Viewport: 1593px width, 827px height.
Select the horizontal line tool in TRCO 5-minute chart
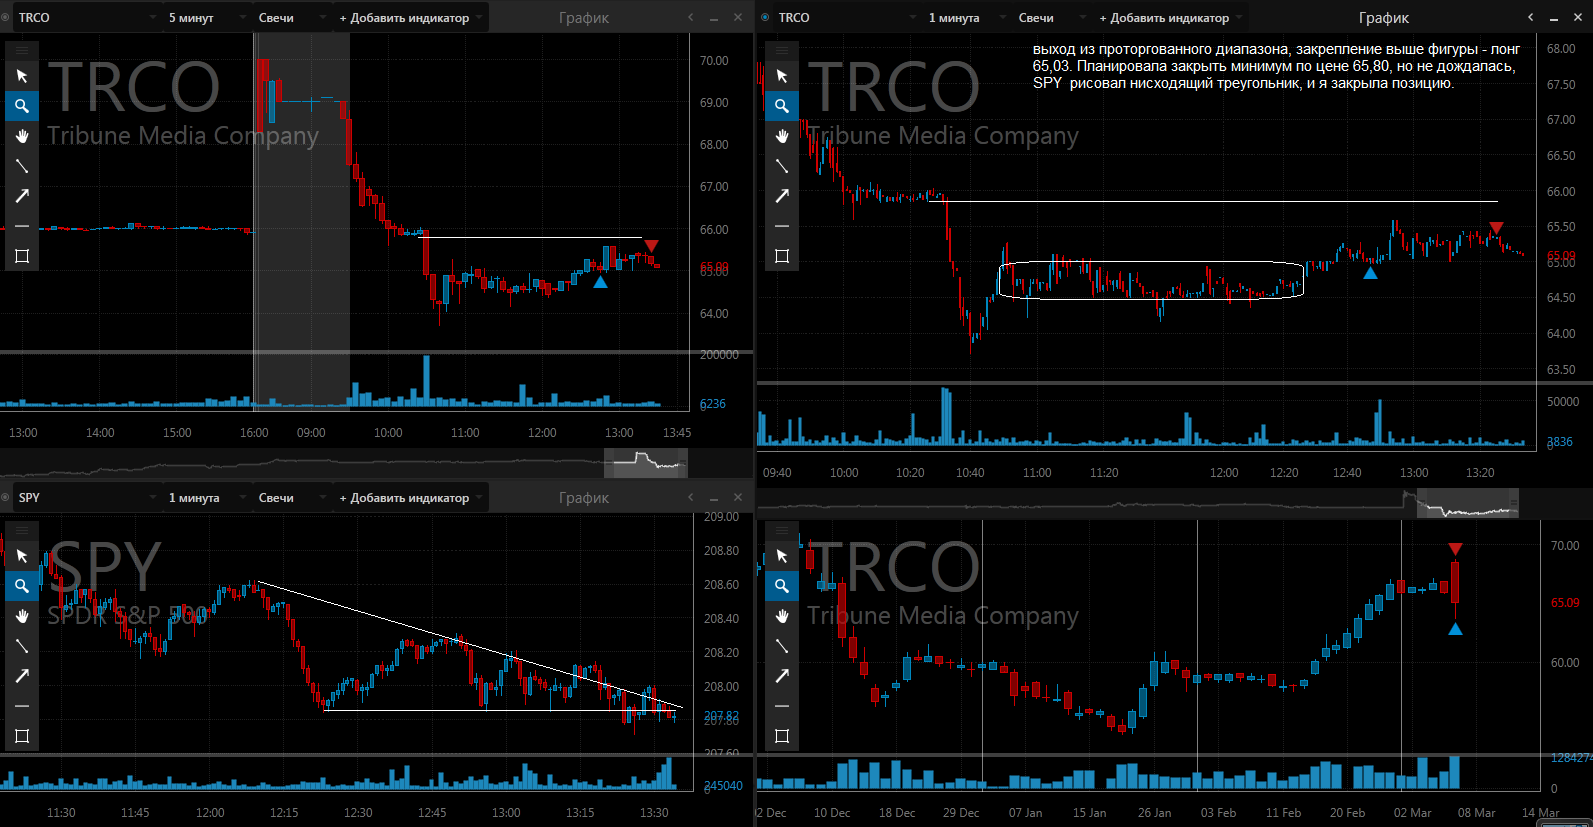point(22,226)
